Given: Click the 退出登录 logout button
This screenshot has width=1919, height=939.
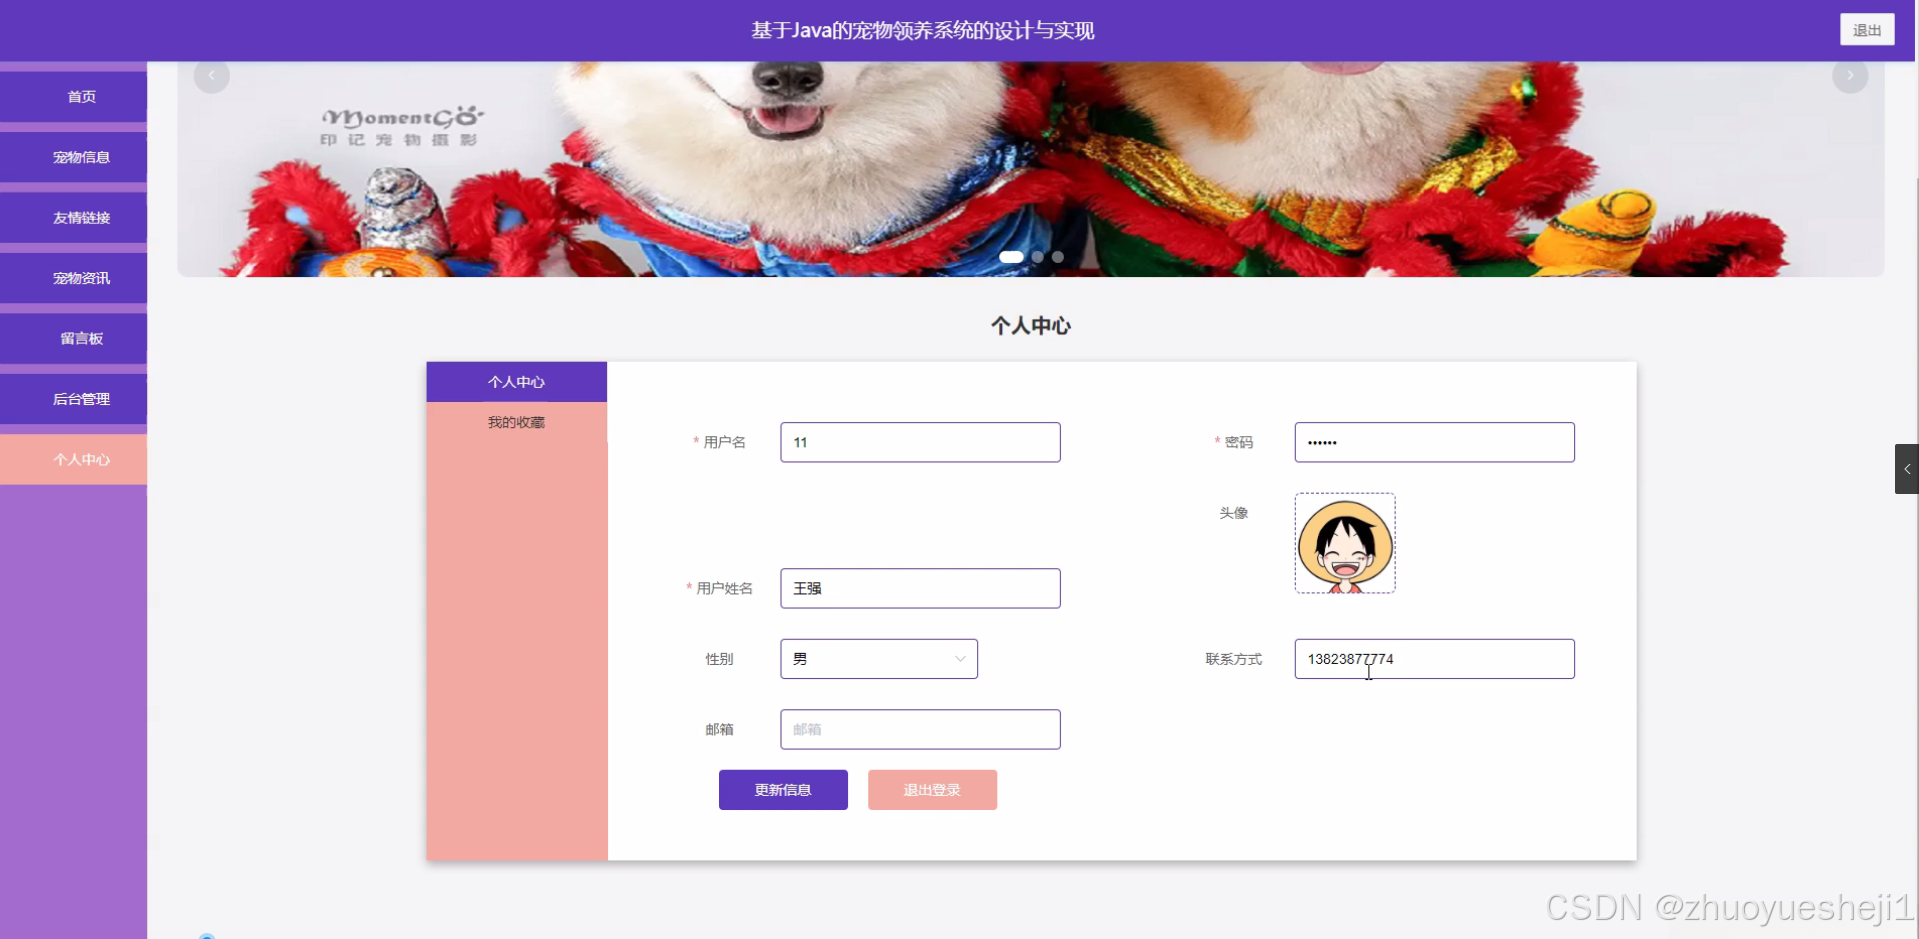Looking at the screenshot, I should (931, 789).
